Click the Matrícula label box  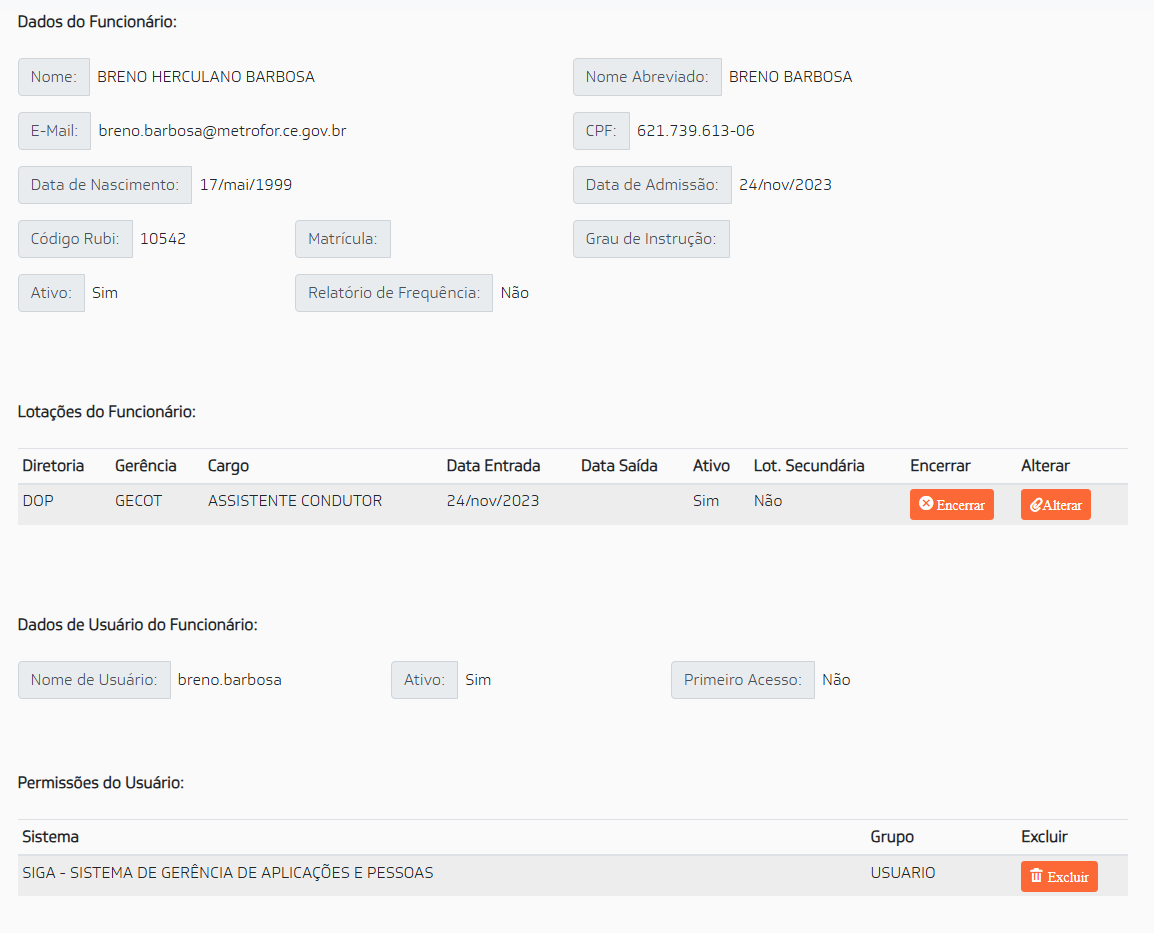343,239
